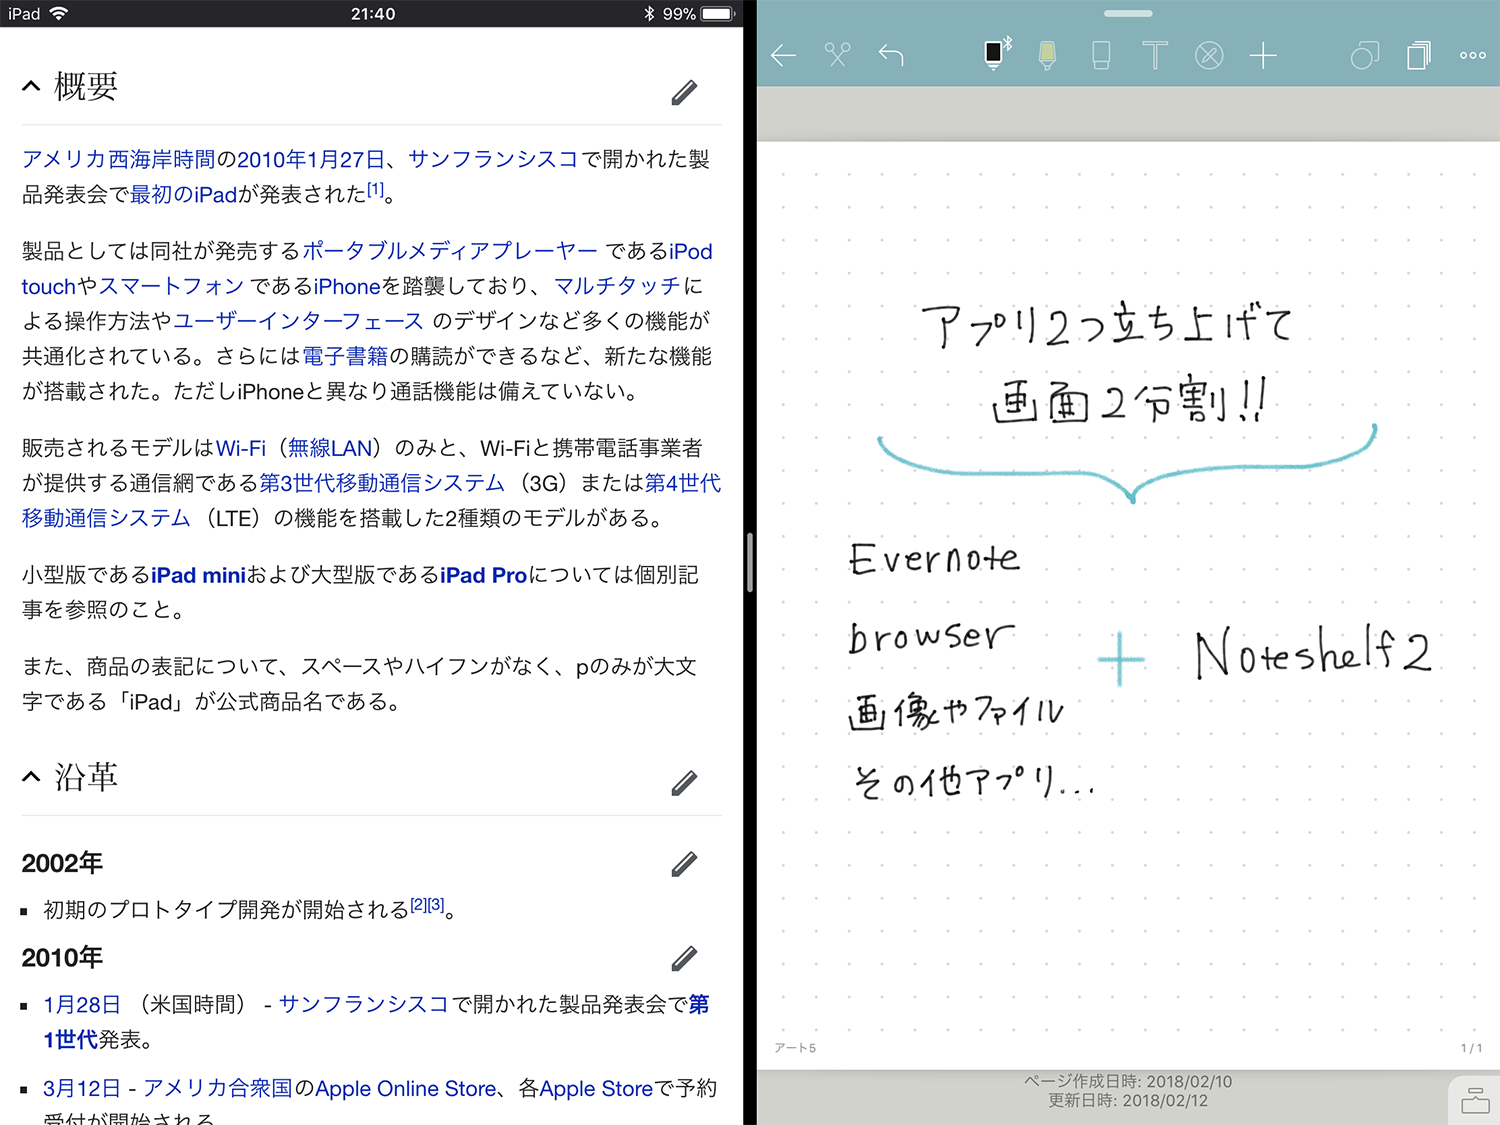Open the マルチタッチ link
The width and height of the screenshot is (1500, 1125).
tap(617, 286)
